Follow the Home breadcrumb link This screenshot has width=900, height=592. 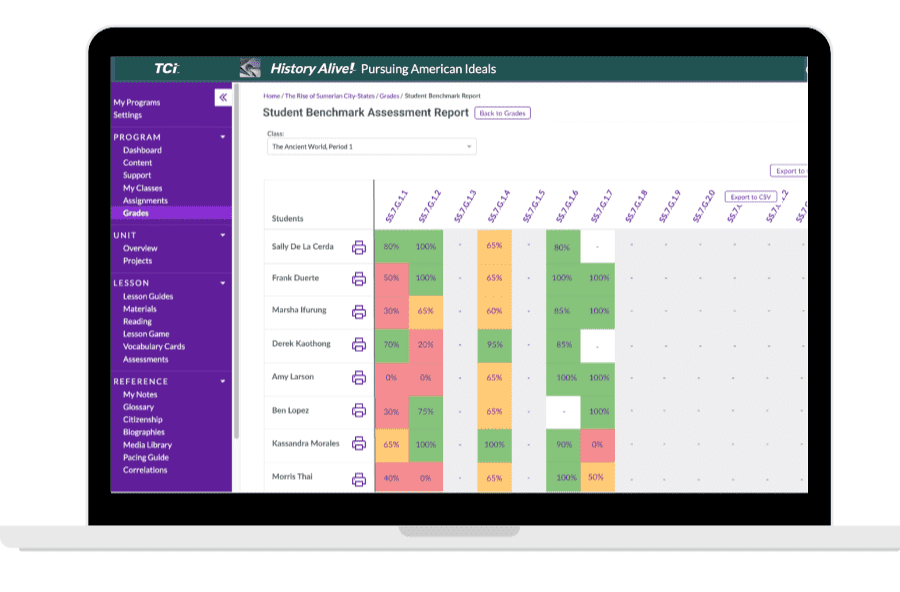[271, 96]
